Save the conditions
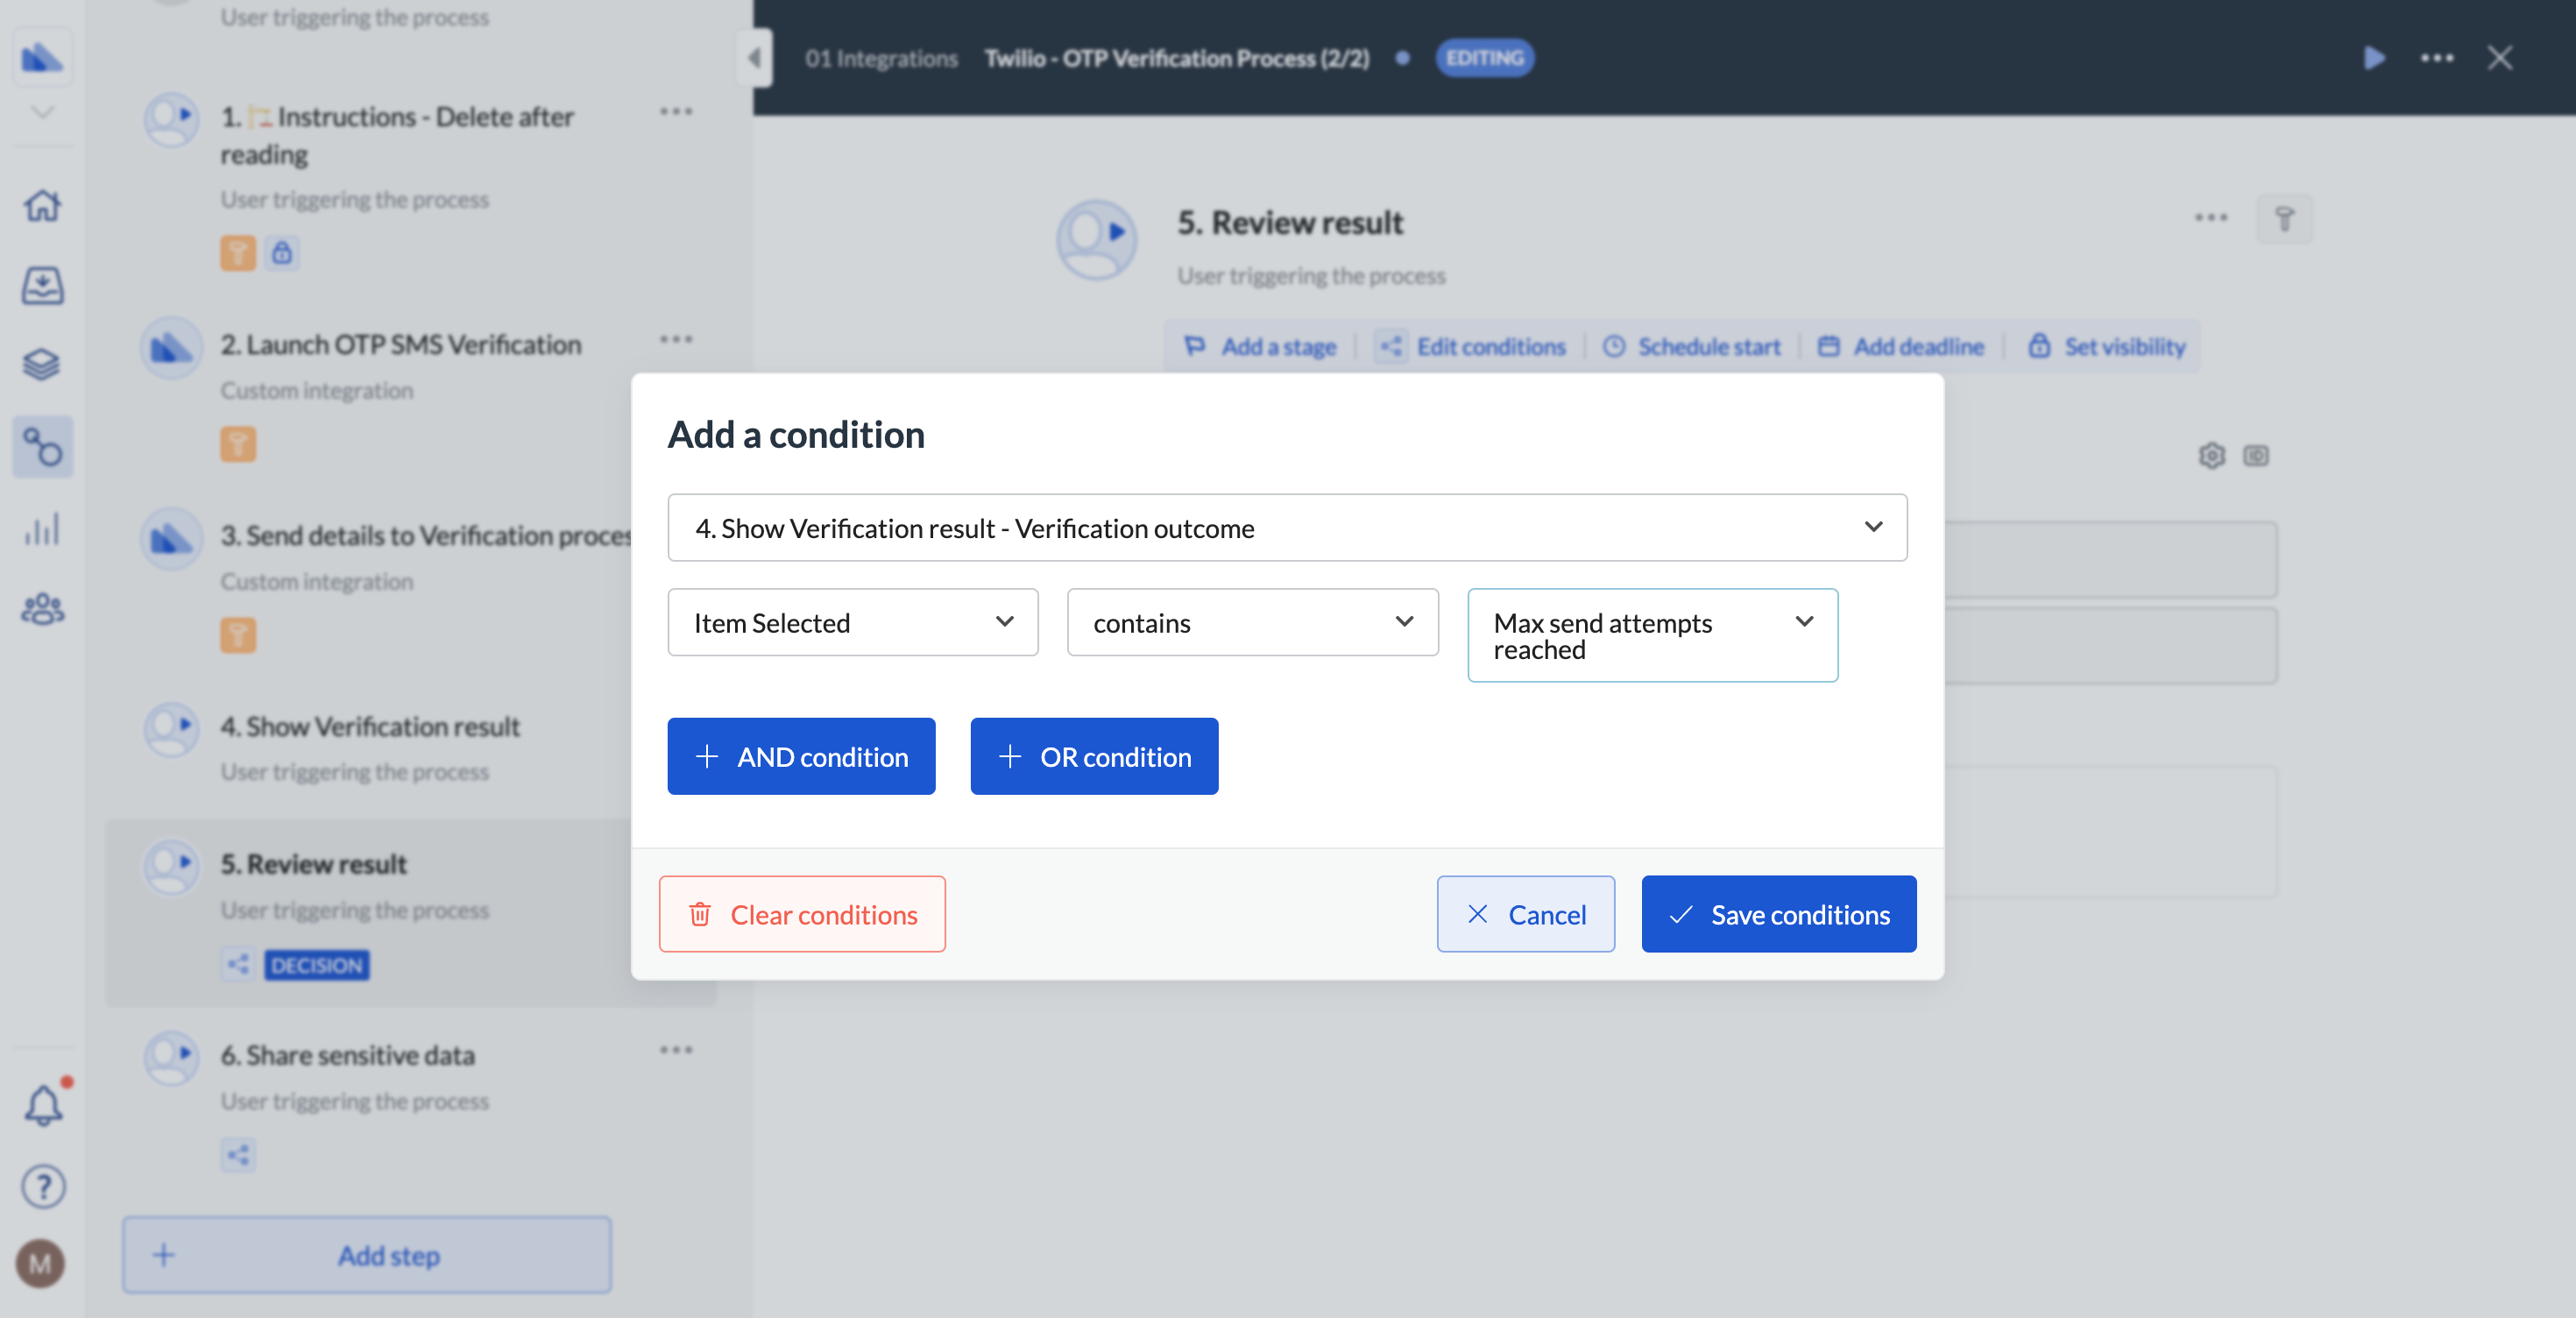Viewport: 2576px width, 1318px height. (1778, 913)
